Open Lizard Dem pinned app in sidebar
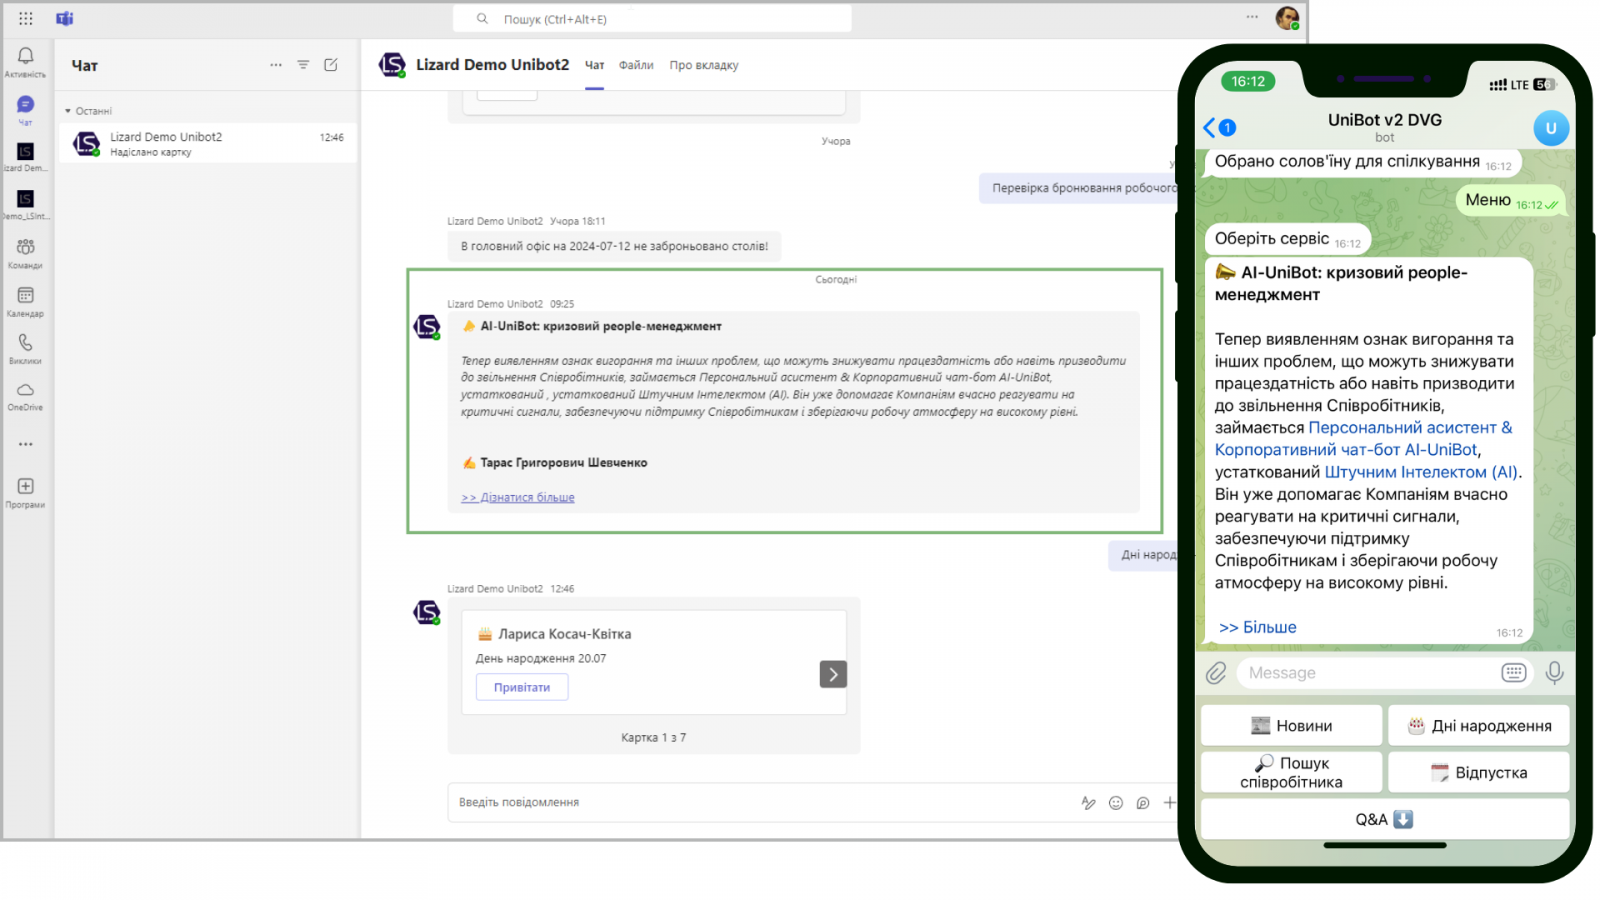Viewport: 1600px width, 900px height. (25, 157)
